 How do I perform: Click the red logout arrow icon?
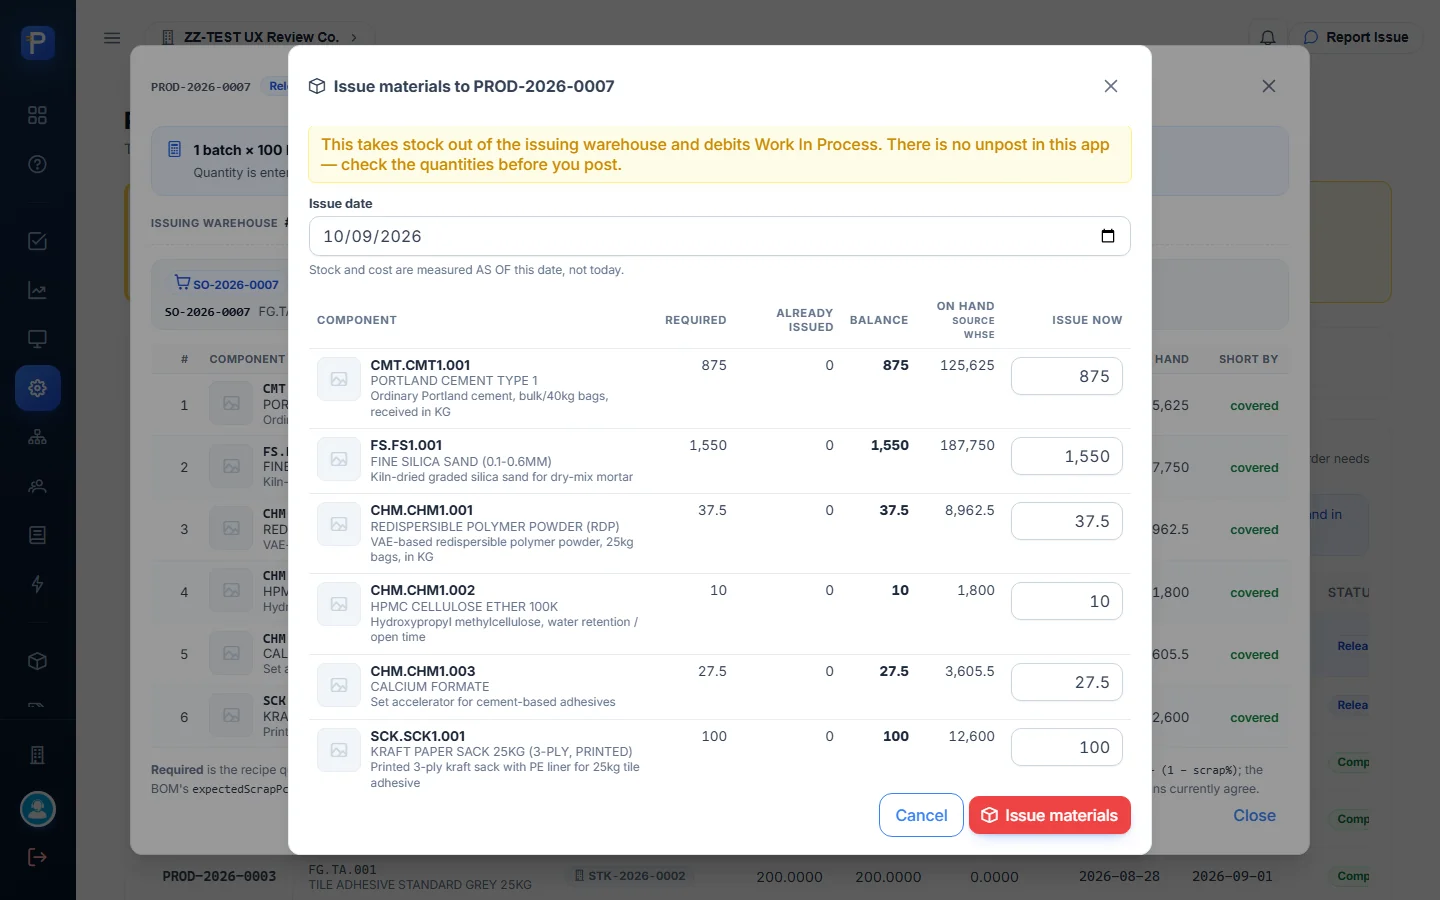(x=37, y=857)
